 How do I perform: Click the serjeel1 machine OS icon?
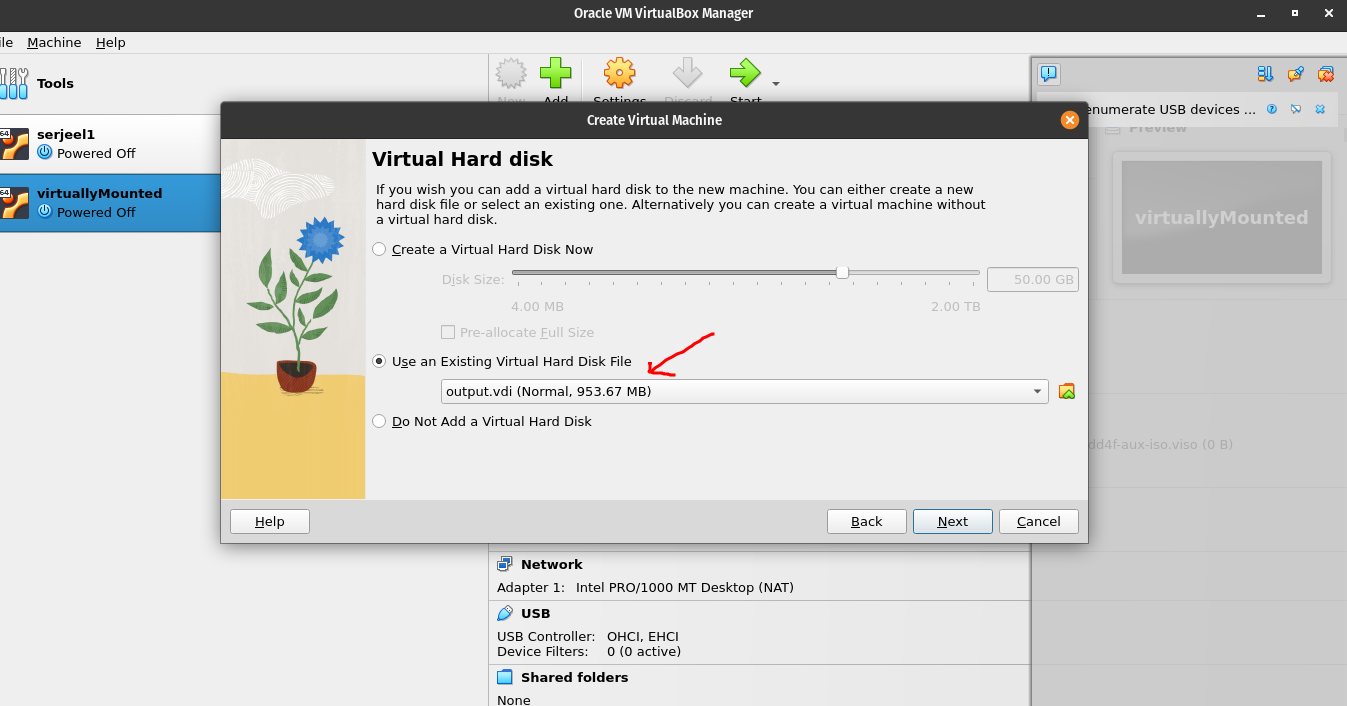coord(13,144)
